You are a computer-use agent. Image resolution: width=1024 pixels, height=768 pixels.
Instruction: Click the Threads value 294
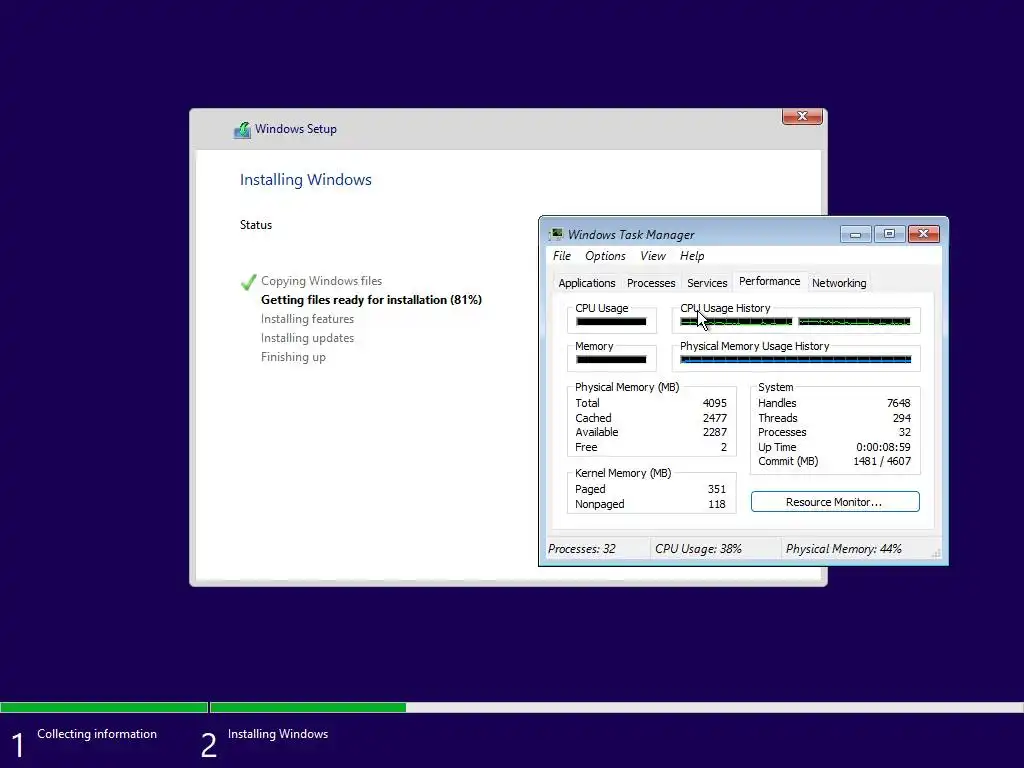click(x=902, y=418)
